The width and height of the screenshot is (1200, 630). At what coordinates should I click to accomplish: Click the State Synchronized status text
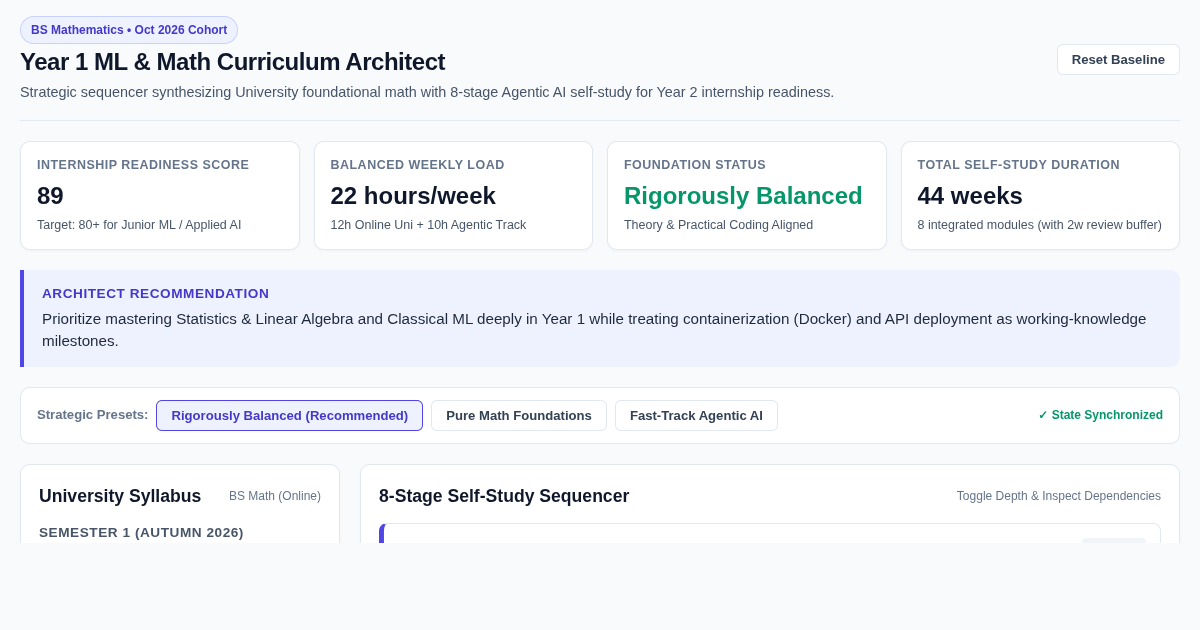coord(1100,415)
